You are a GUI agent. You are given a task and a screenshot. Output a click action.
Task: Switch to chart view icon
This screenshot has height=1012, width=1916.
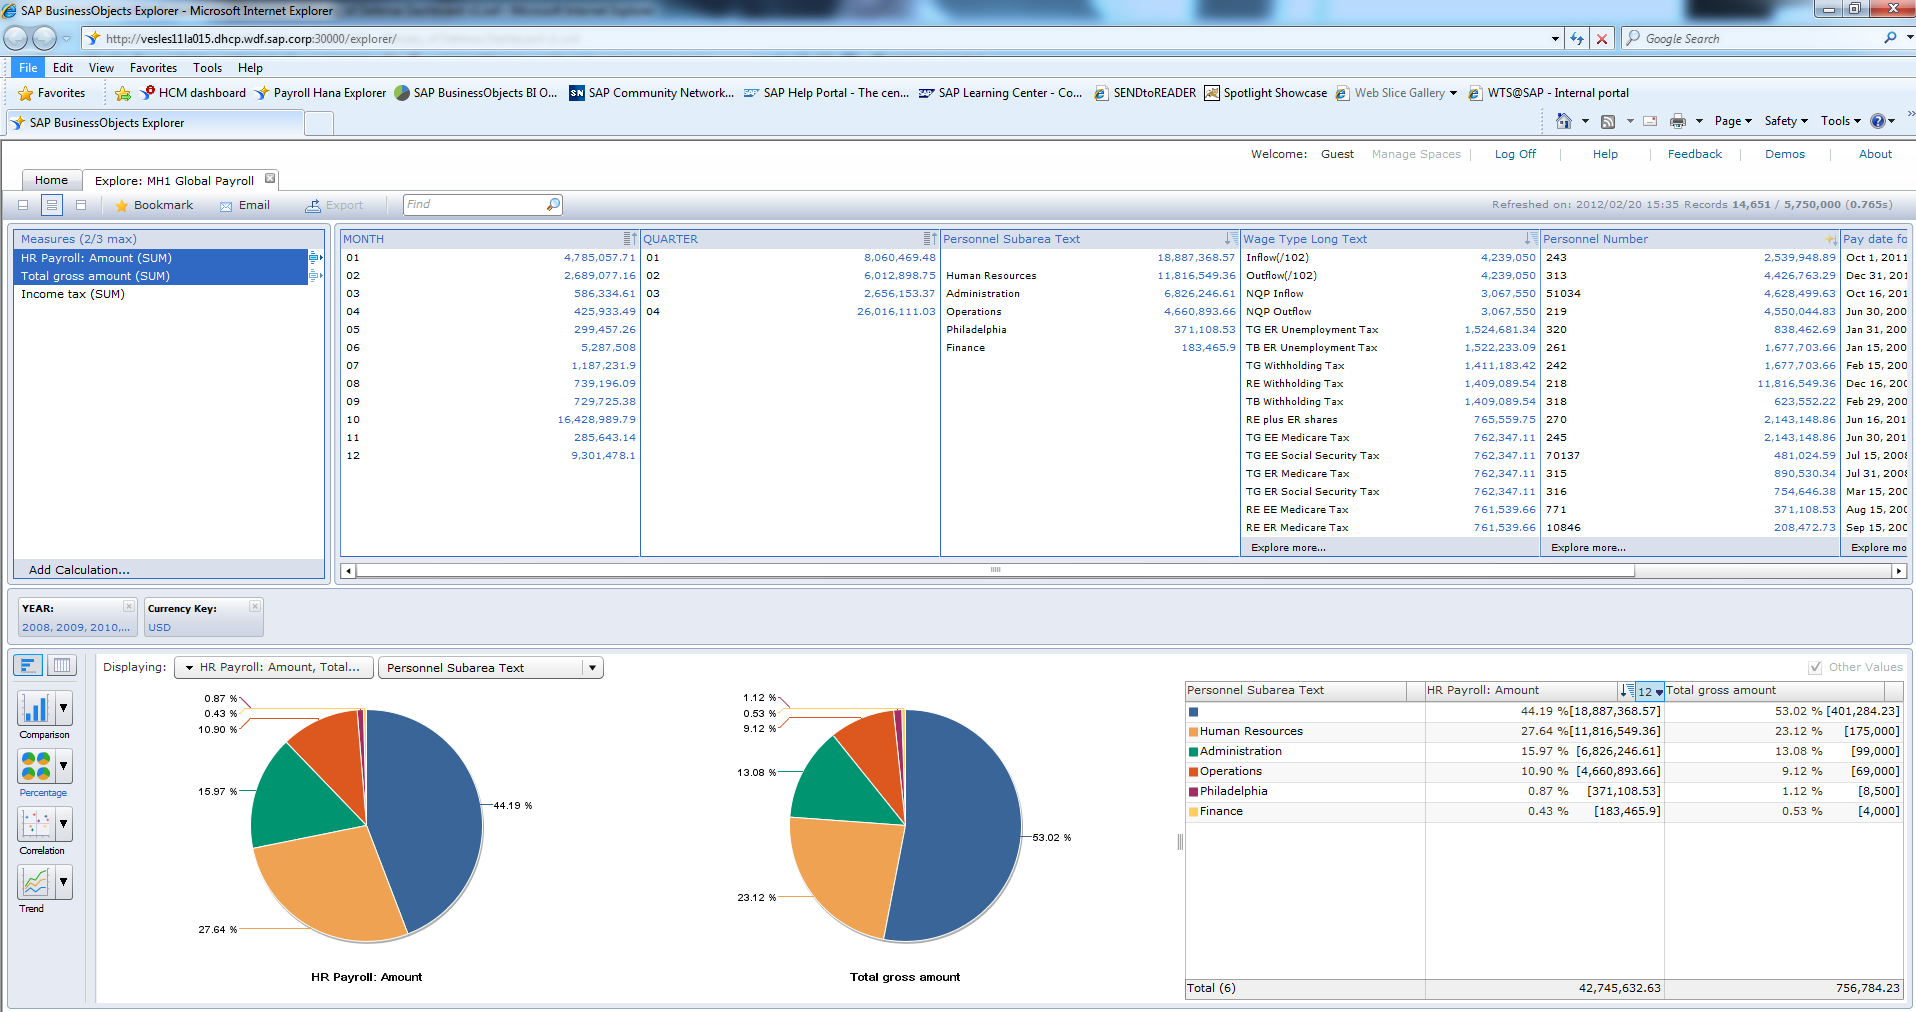click(x=28, y=665)
